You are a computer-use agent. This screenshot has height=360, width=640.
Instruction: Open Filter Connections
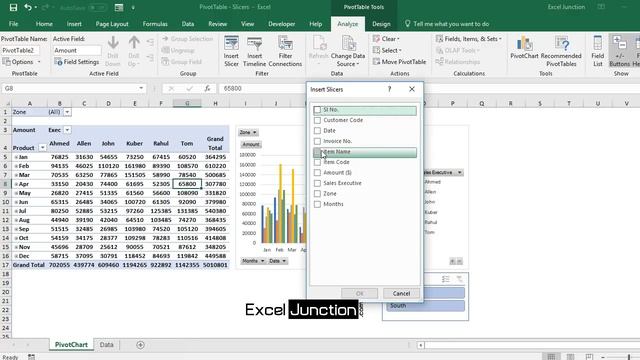click(x=285, y=51)
